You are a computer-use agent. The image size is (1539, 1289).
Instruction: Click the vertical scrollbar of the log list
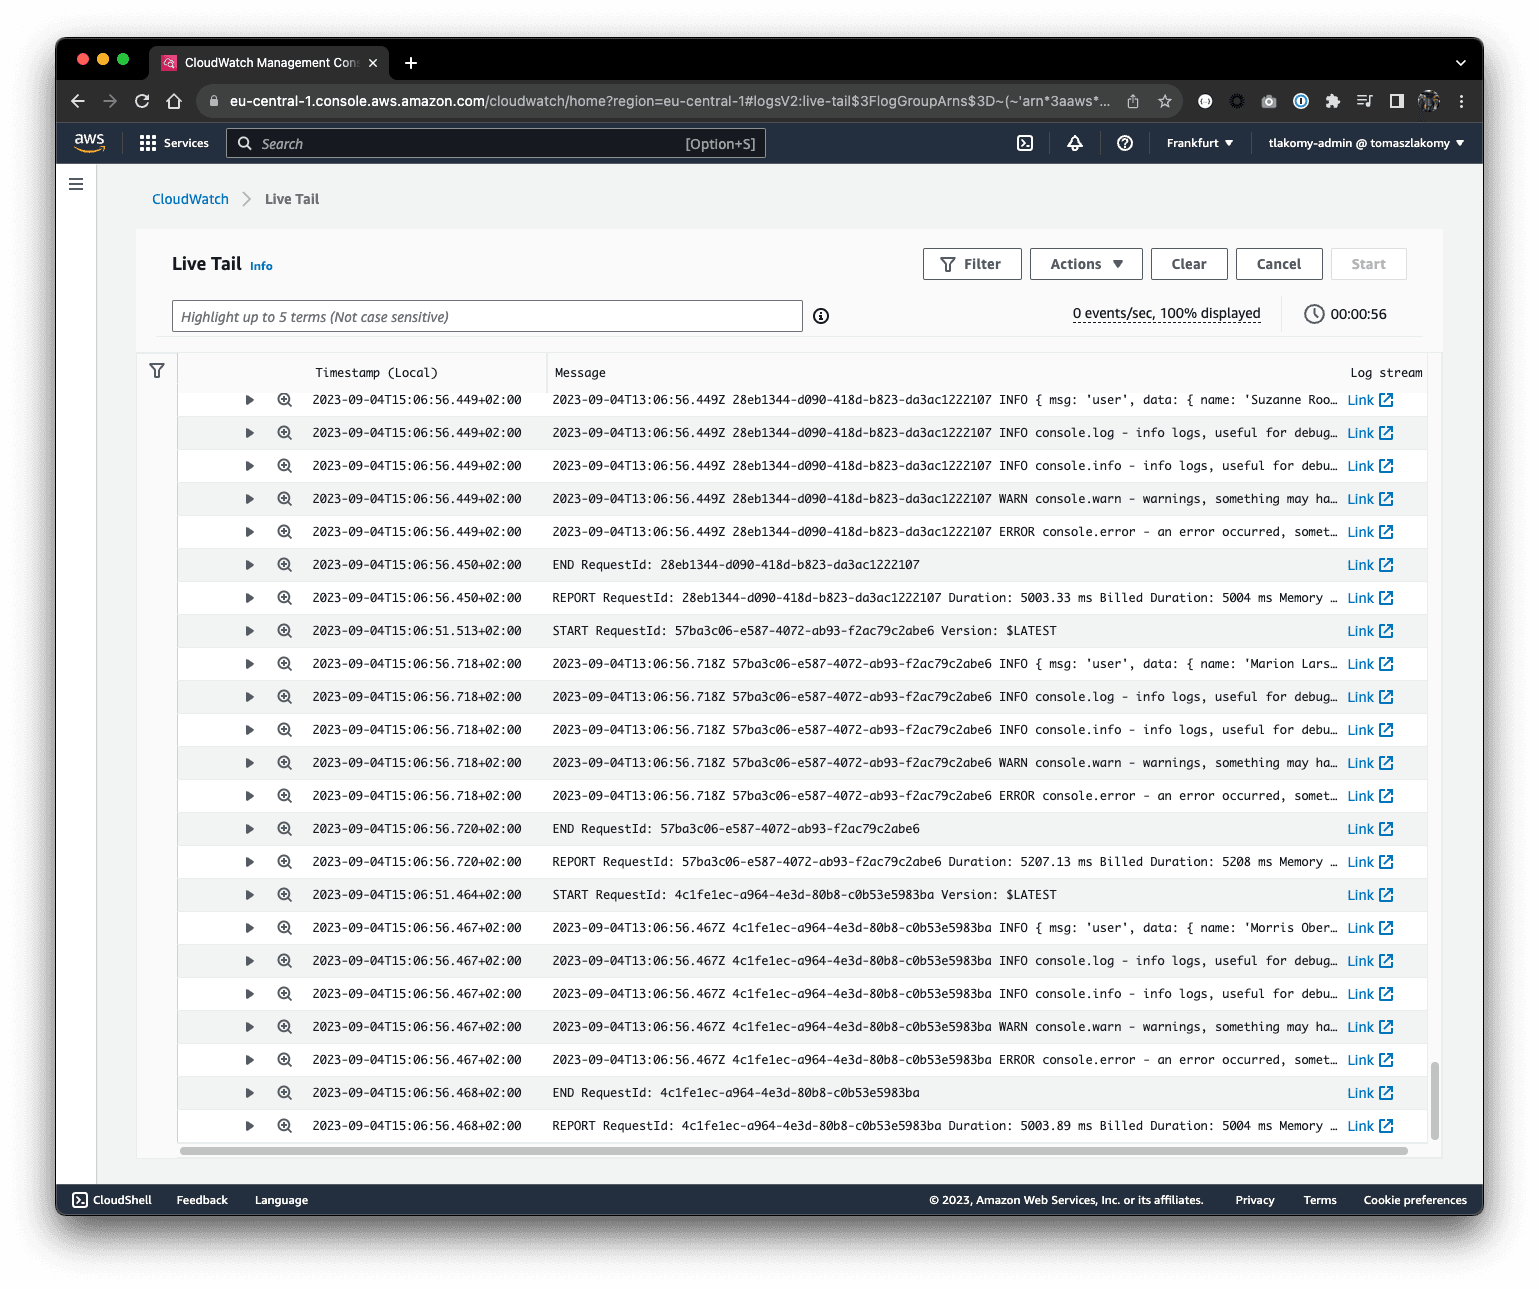pos(1435,1100)
